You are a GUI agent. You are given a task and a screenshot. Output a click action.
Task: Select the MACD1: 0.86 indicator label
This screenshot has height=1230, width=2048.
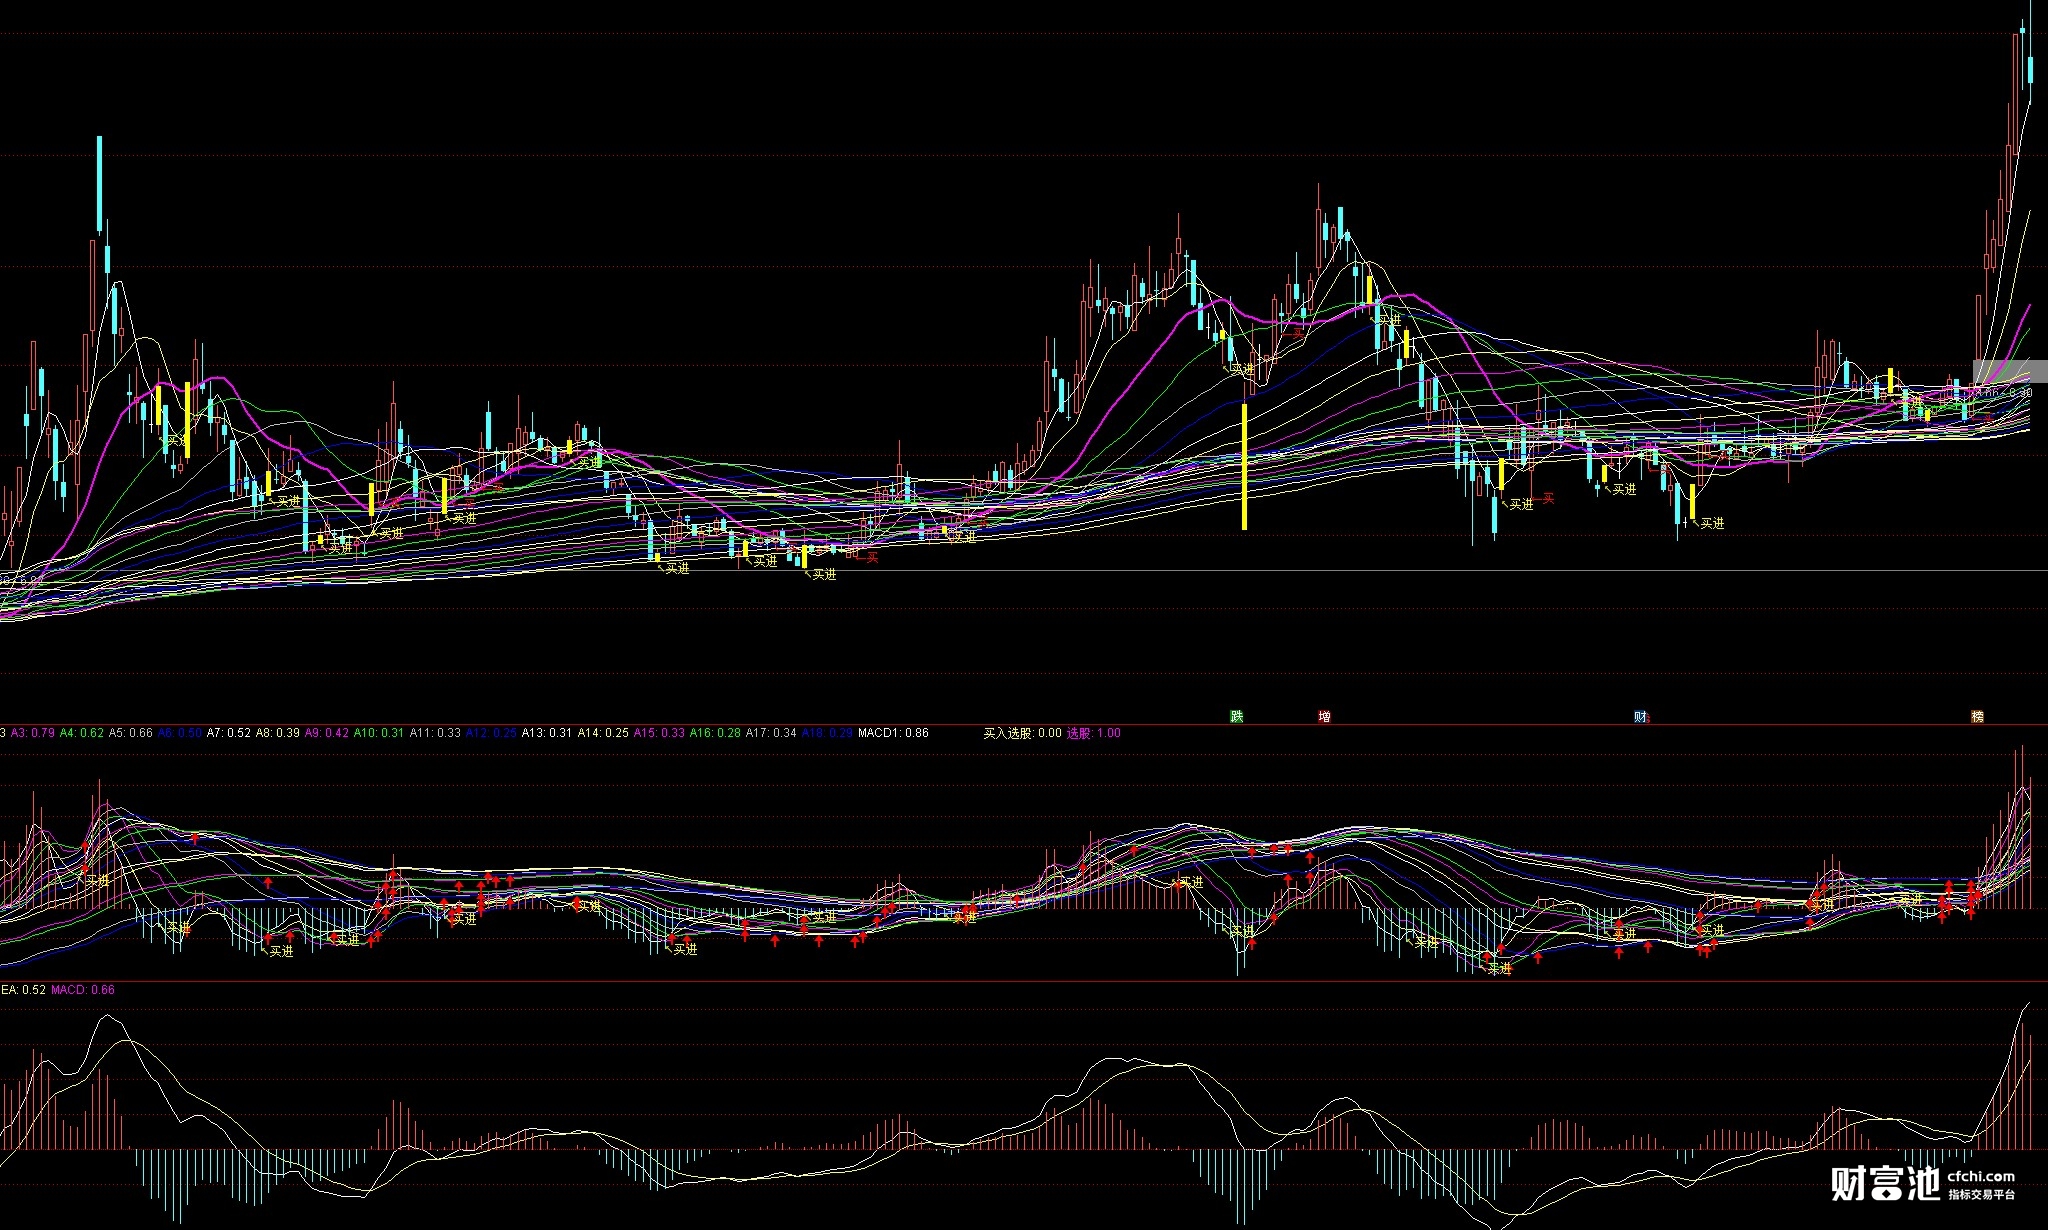892,733
